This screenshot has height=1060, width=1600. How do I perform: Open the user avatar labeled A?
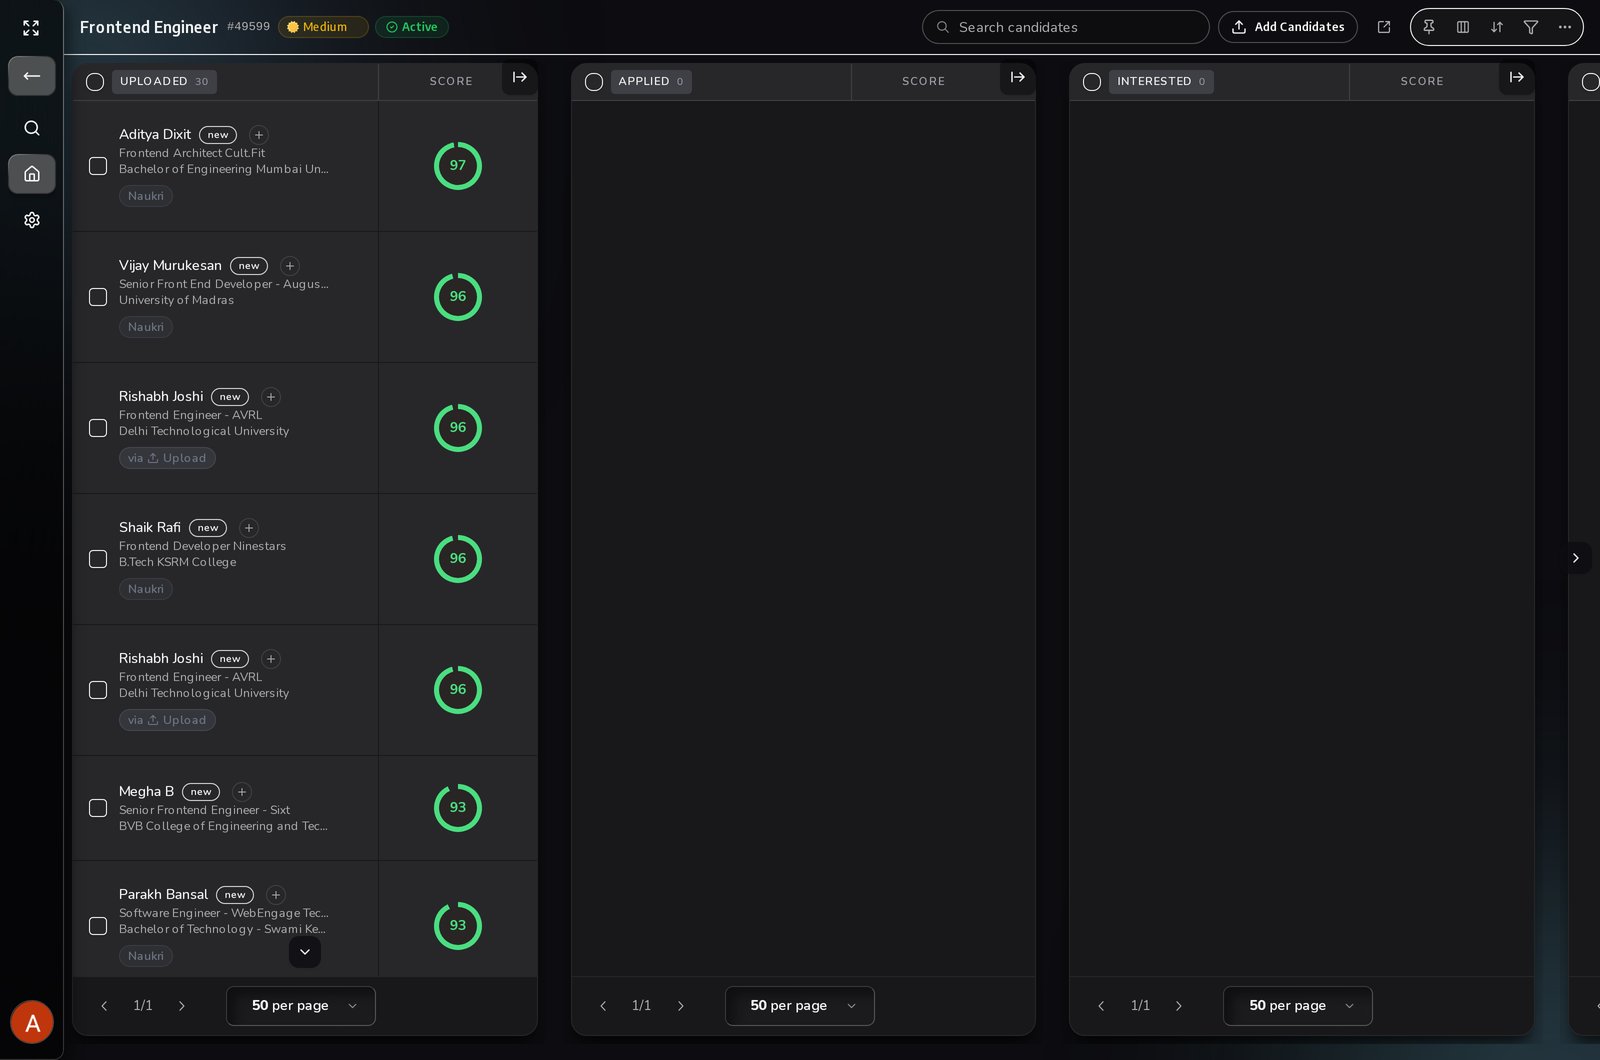click(x=32, y=1022)
